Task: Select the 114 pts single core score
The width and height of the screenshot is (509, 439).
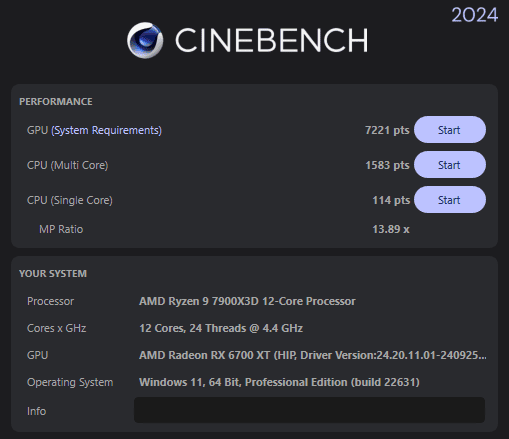Action: coord(391,200)
